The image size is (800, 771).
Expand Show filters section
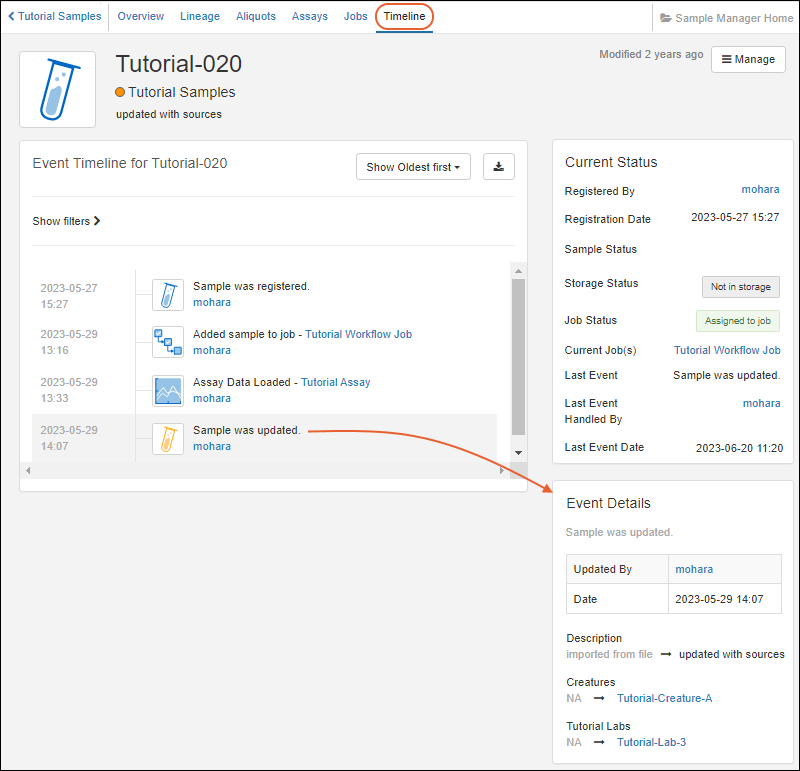tap(66, 221)
